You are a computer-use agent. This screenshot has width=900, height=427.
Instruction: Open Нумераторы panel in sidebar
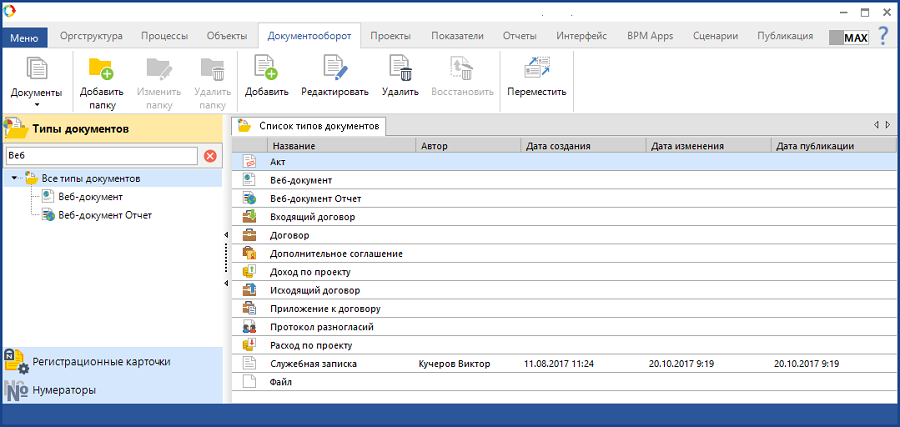coord(64,390)
